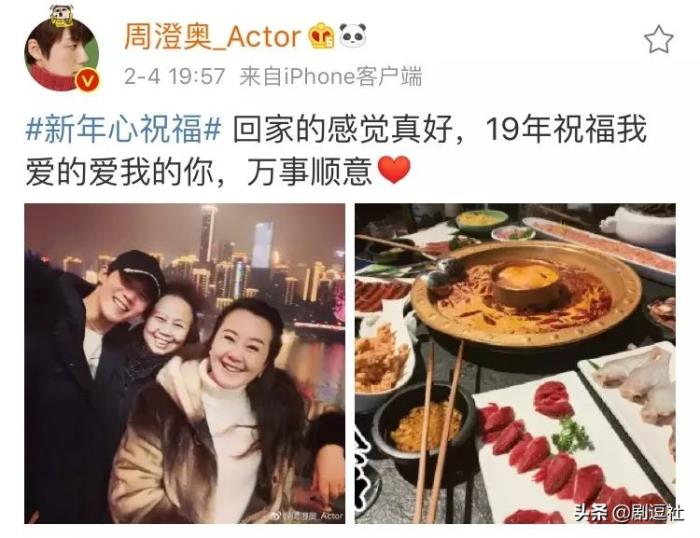Click the 来自iPhone客户端 source link
700x538 pixels.
331,76
